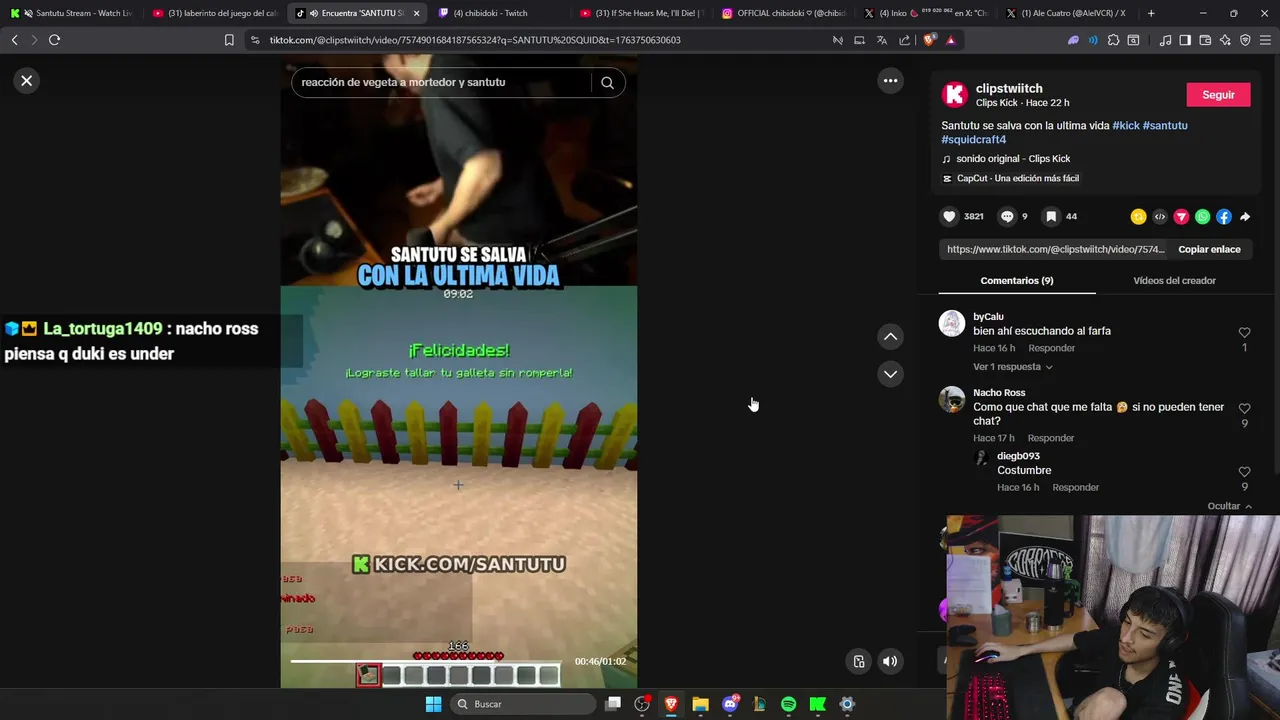Open Brave Rewards triangle icon
This screenshot has width=1280, height=720.
950,40
